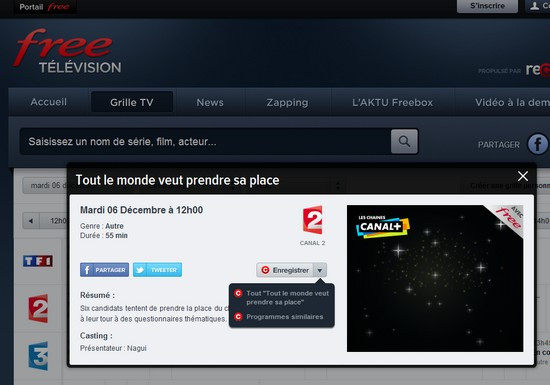Click the Mardi 06 Décembre à 12h00 heading
Image resolution: width=550 pixels, height=385 pixels.
(x=141, y=210)
